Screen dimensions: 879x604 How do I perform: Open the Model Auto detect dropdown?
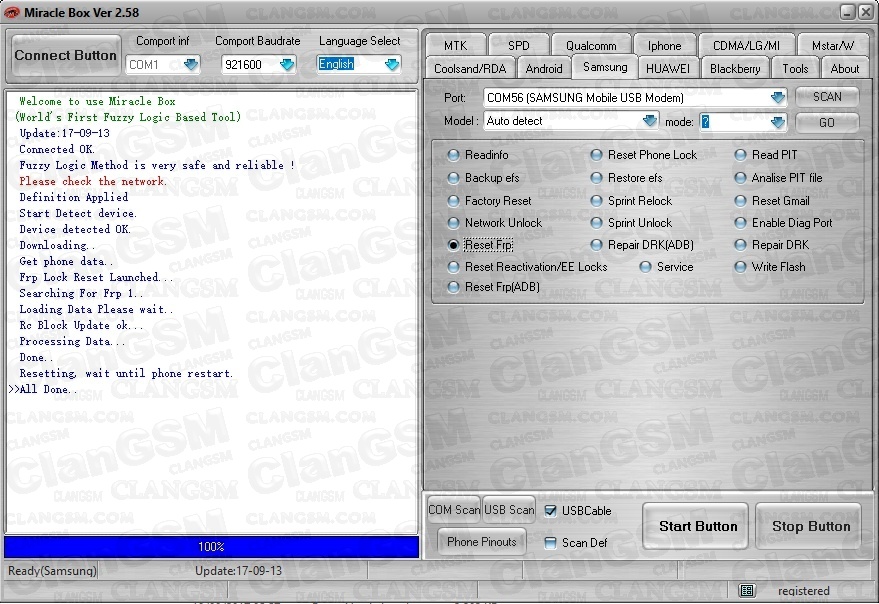(x=649, y=121)
